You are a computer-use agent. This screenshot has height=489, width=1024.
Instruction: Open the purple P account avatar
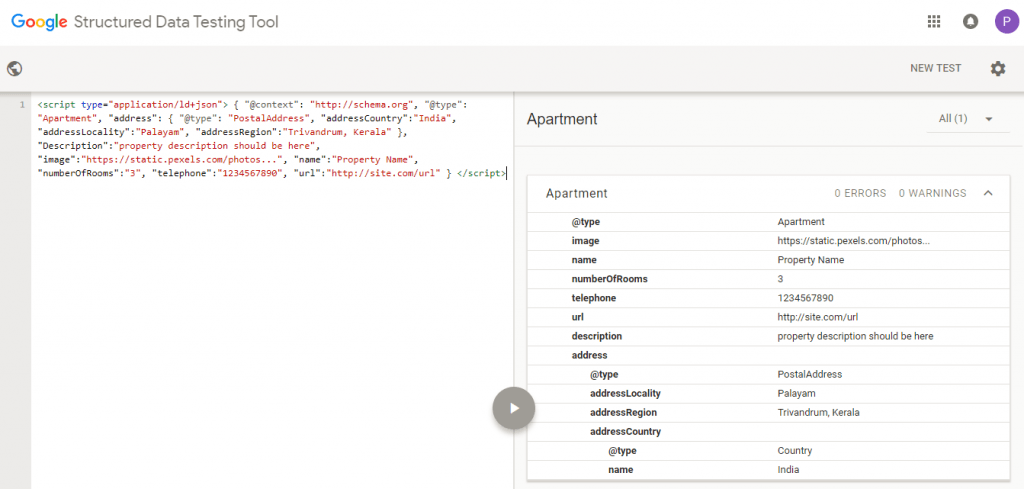click(x=1006, y=22)
